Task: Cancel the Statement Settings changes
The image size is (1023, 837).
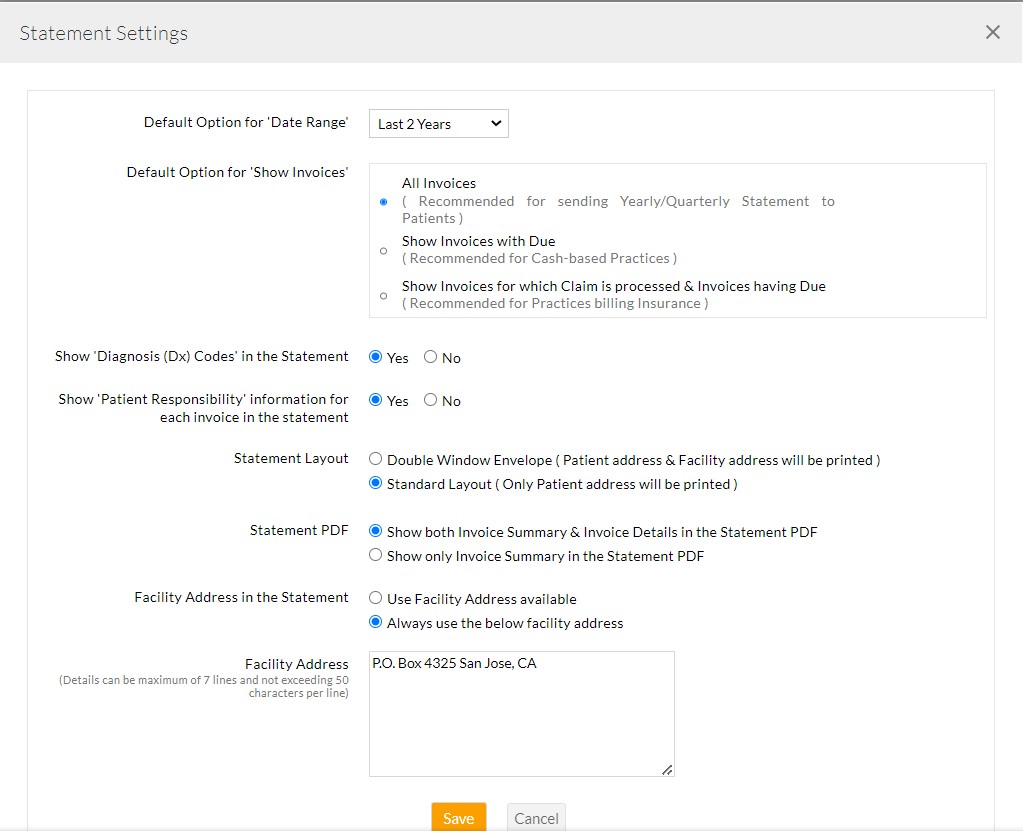Action: pos(536,818)
